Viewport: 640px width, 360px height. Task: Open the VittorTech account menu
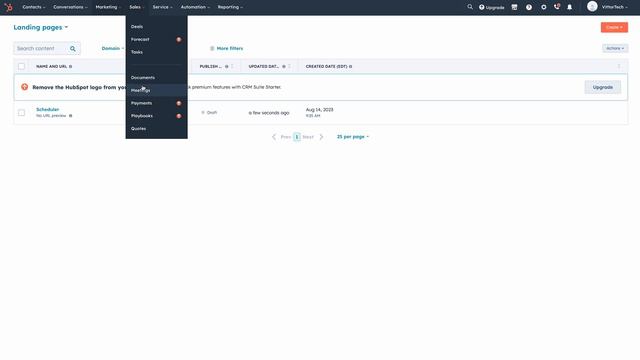(614, 7)
